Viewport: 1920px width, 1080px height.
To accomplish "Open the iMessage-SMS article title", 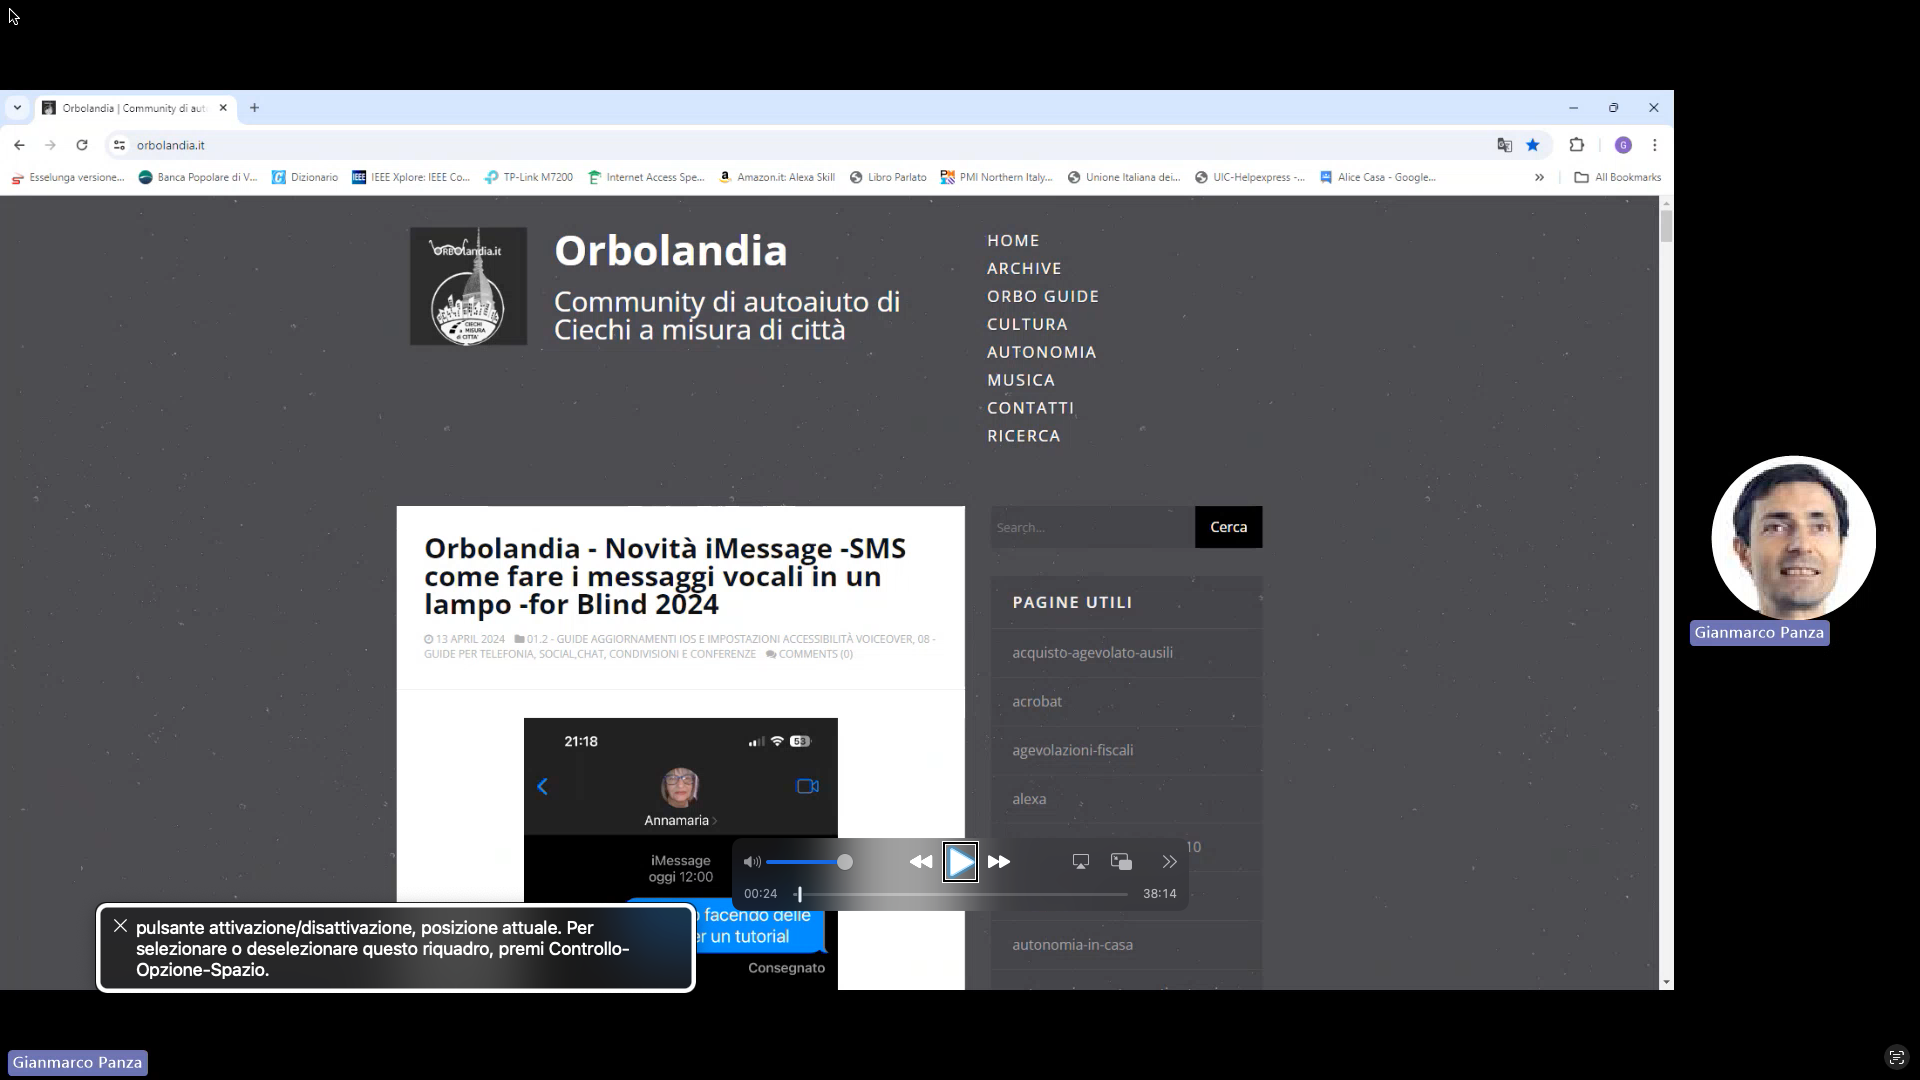I will pos(665,576).
